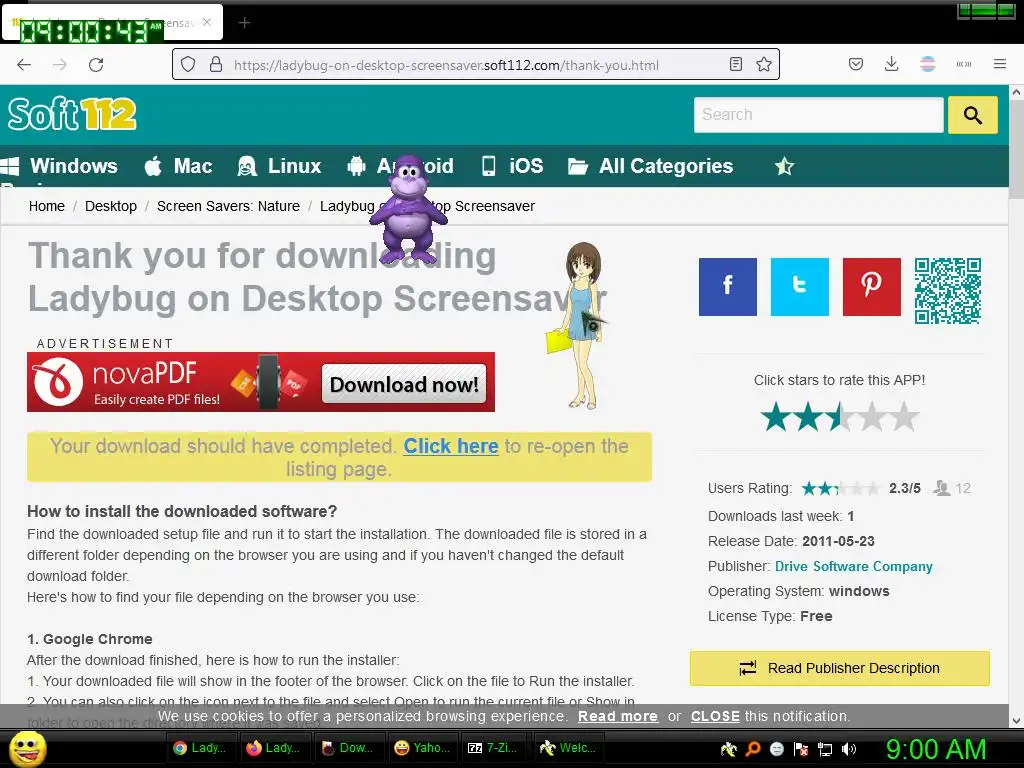Reload the page with the refresh icon
Image resolution: width=1024 pixels, height=768 pixels.
[x=96, y=65]
